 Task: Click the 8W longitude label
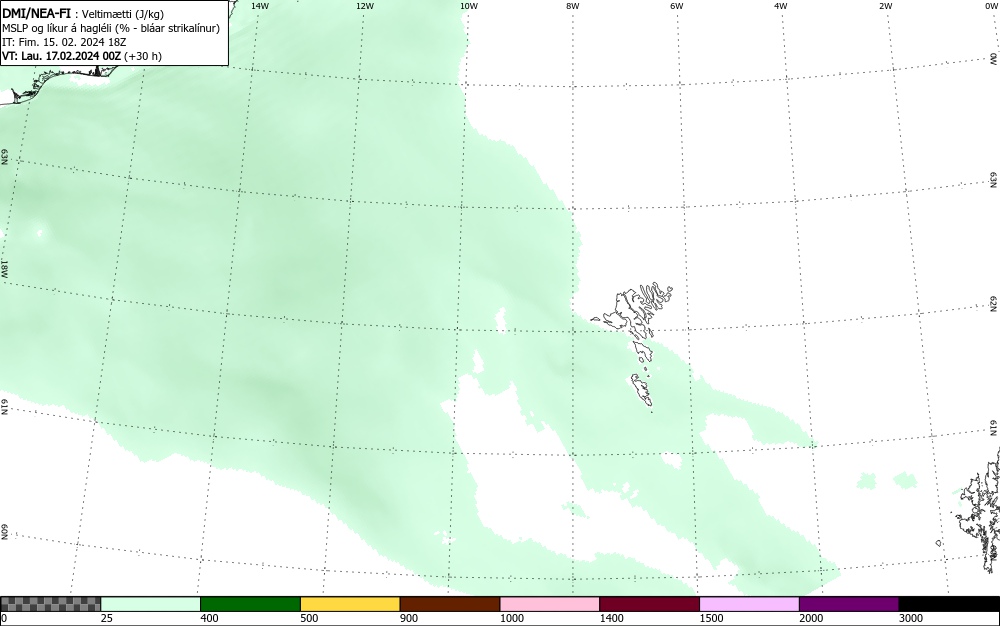[573, 6]
